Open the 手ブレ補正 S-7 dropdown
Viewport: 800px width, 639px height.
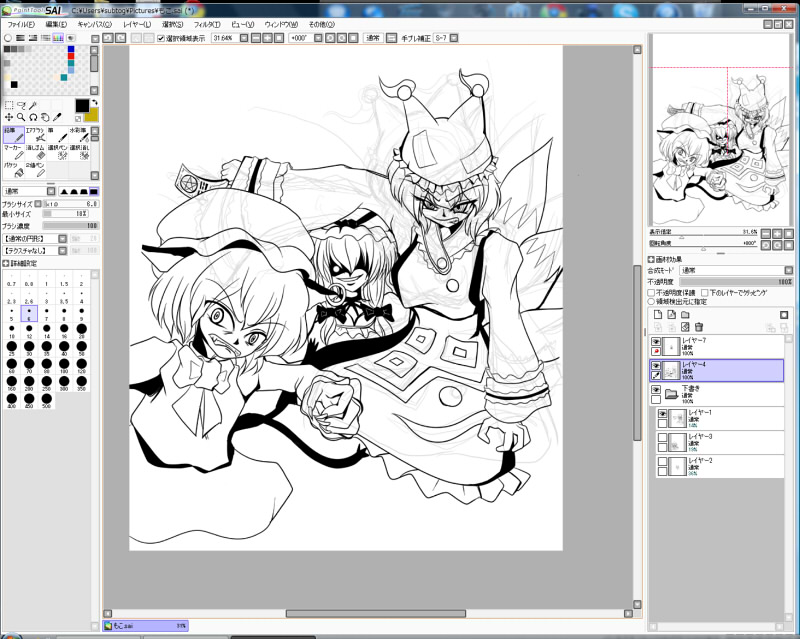click(454, 38)
